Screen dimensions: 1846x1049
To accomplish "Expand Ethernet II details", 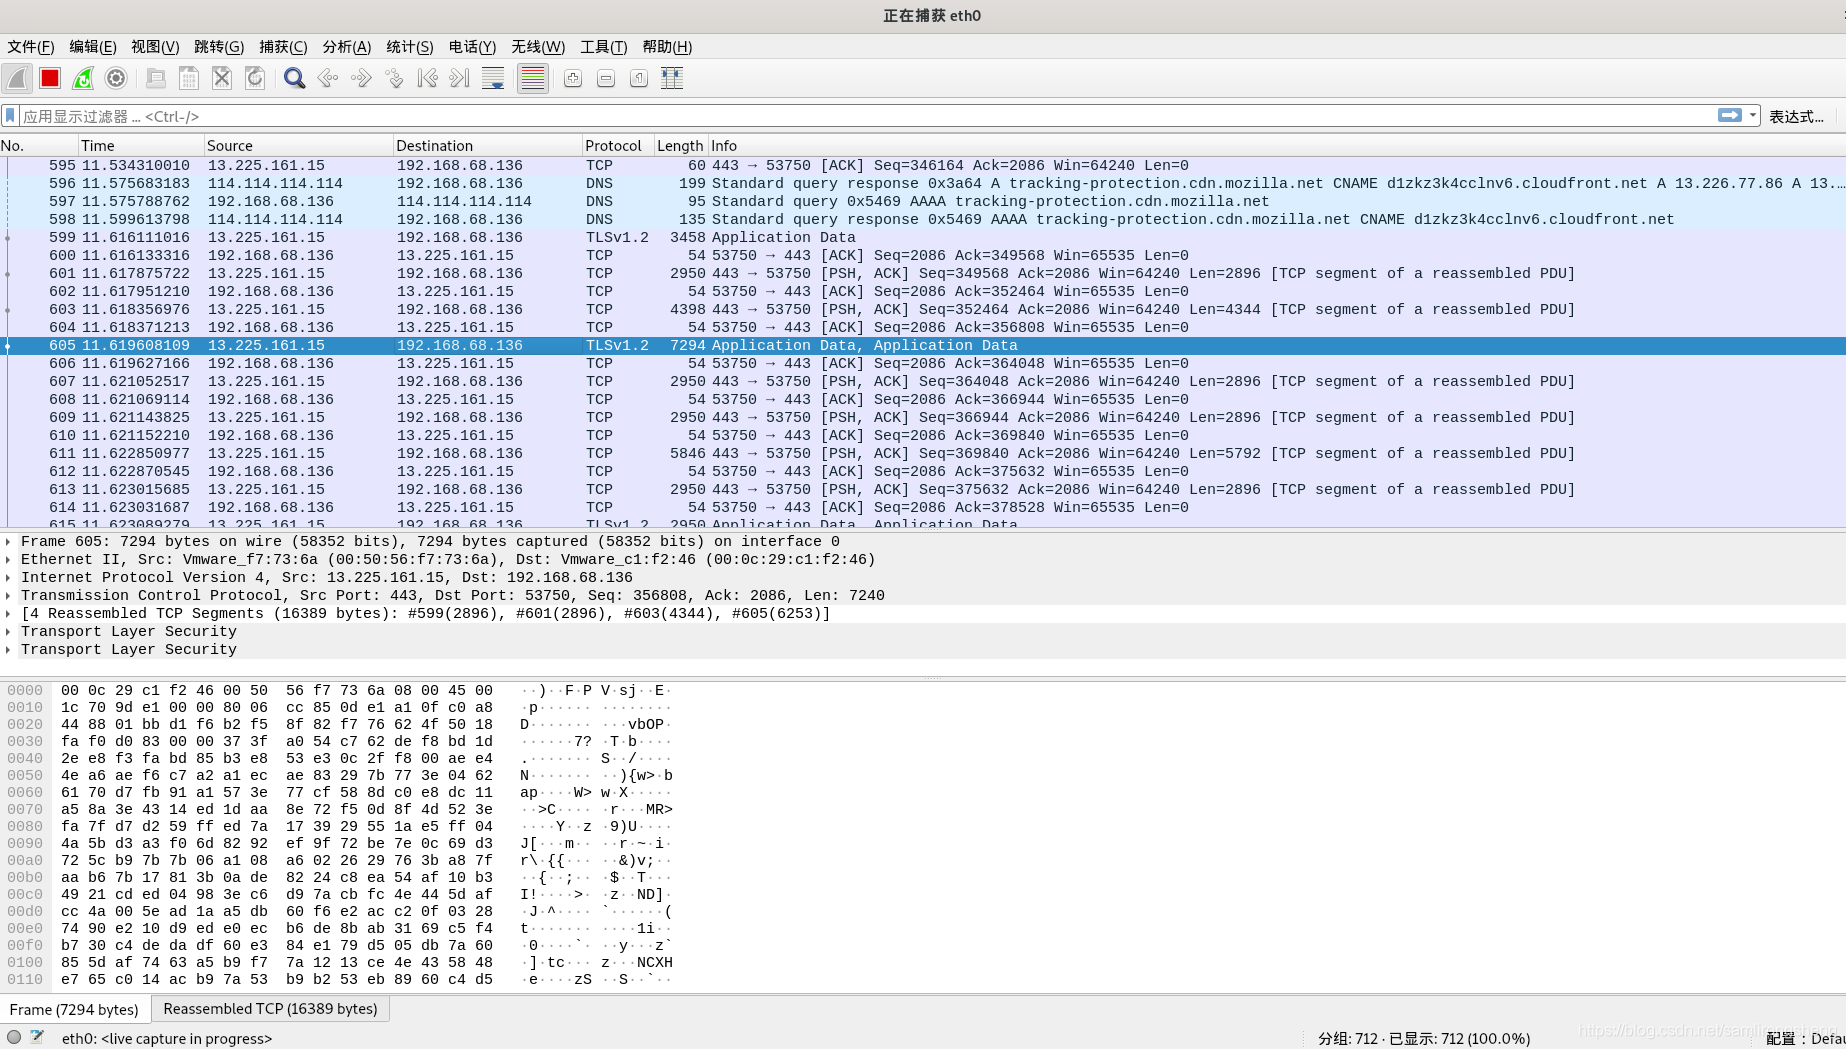I will [8, 560].
